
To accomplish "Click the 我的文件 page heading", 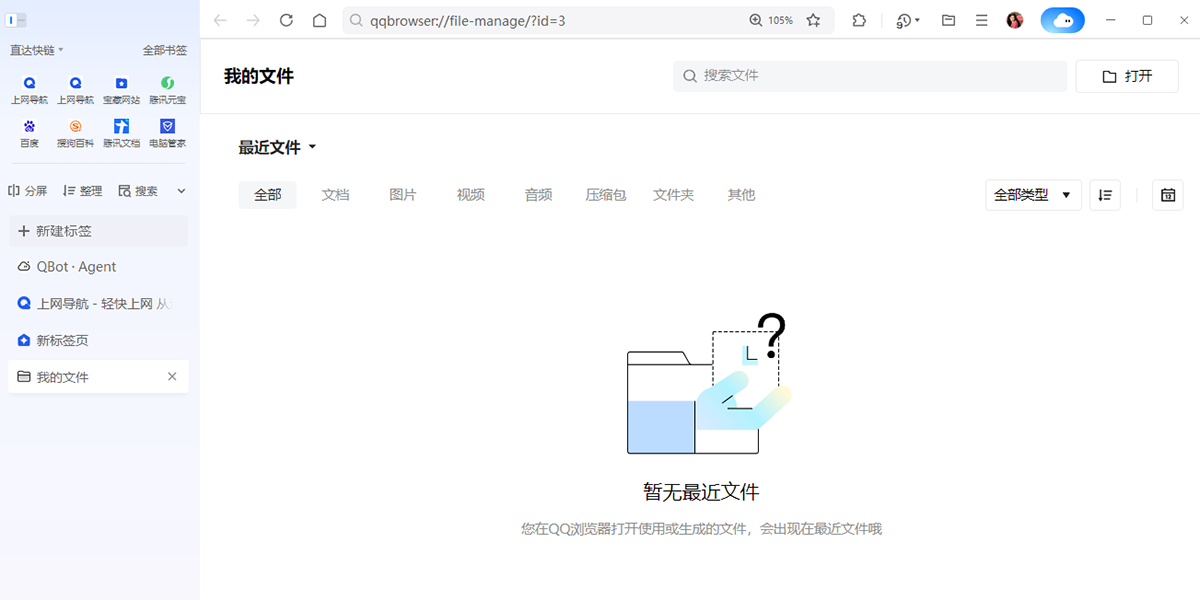I will [259, 76].
